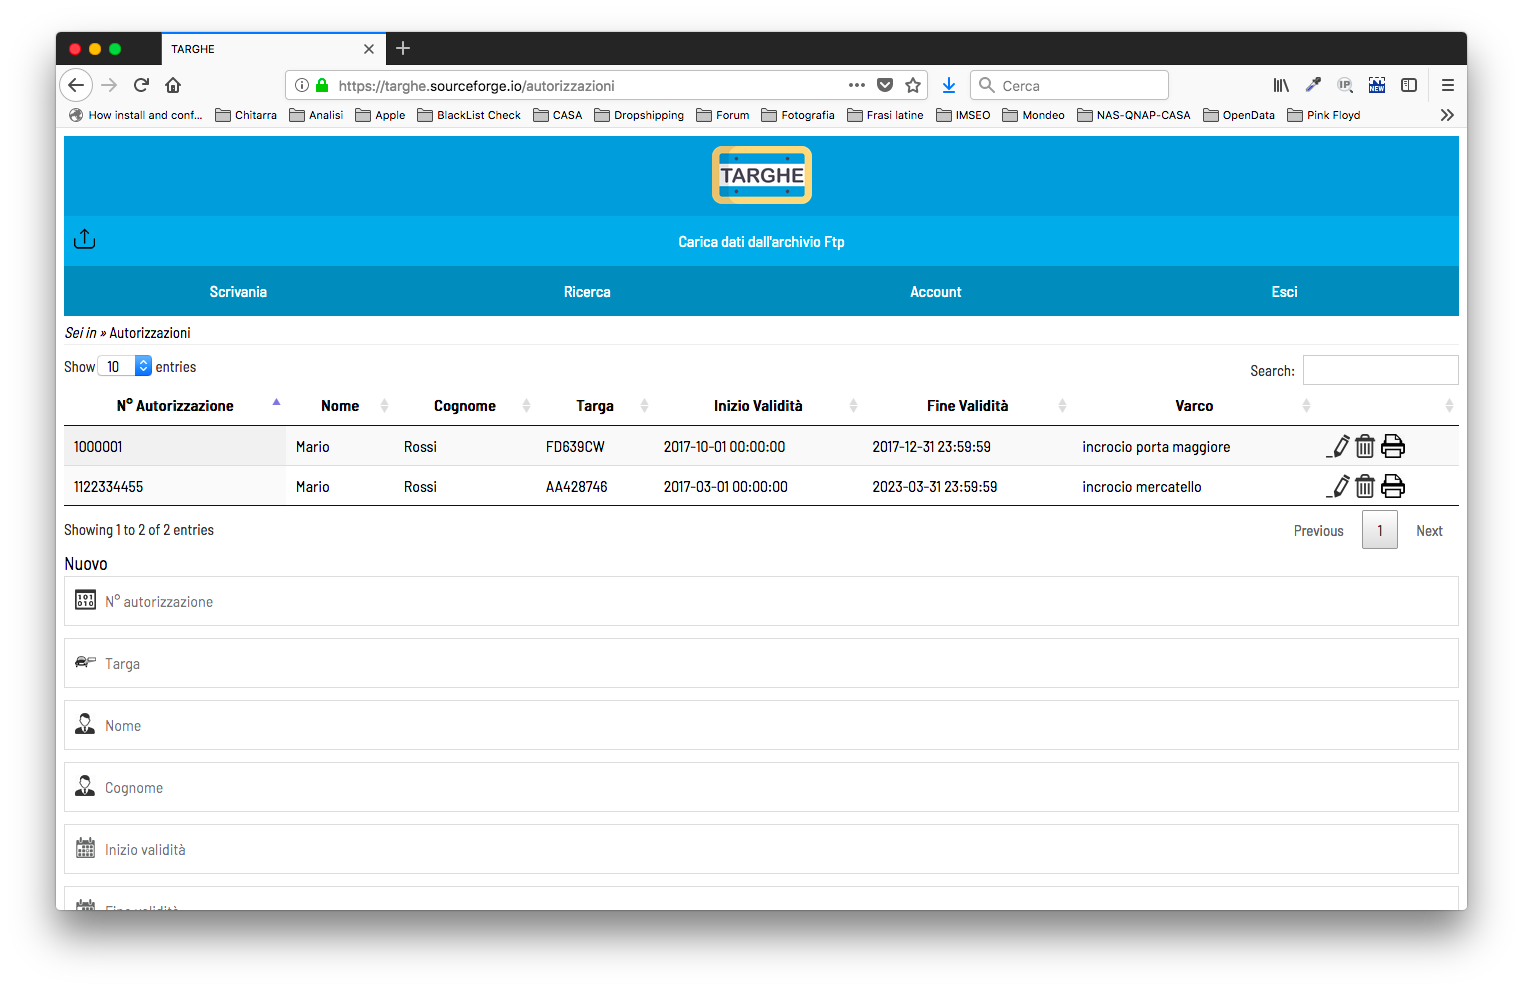The height and width of the screenshot is (990, 1523).
Task: Open the page actions menu with the ellipsis
Action: pyautogui.click(x=856, y=85)
